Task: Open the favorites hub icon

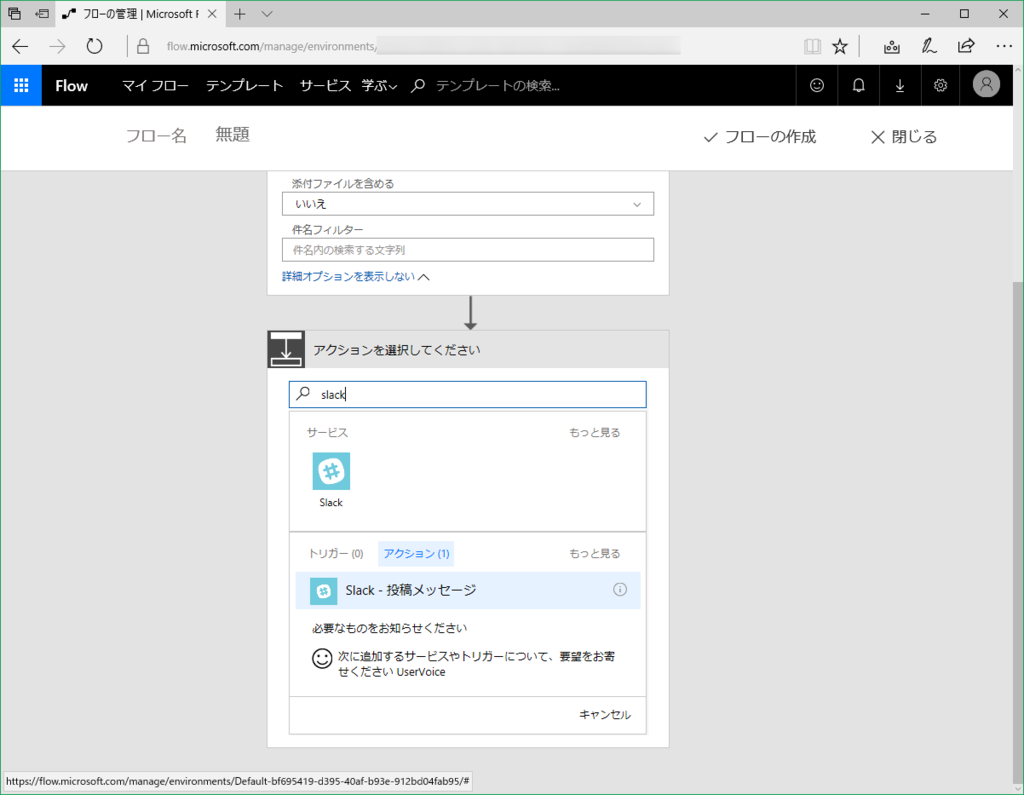Action: (x=891, y=46)
